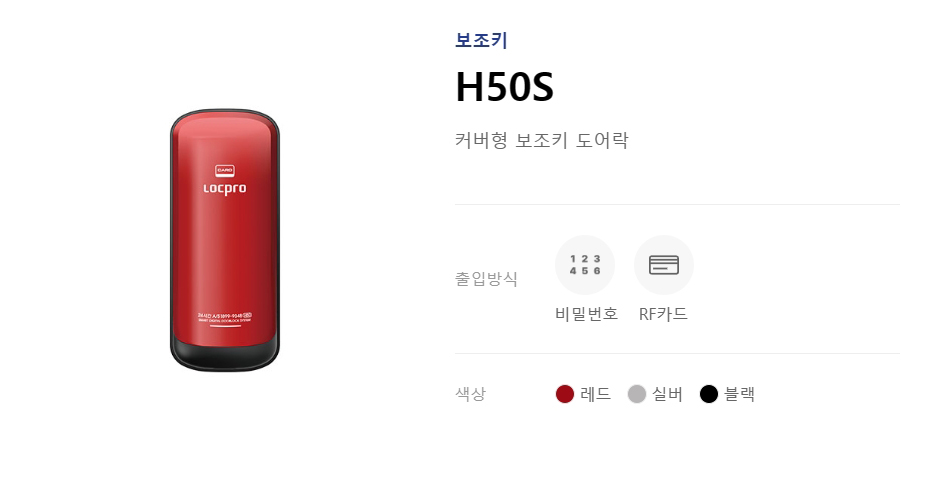Click the password keypad icon
The width and height of the screenshot is (950, 480).
(x=585, y=265)
